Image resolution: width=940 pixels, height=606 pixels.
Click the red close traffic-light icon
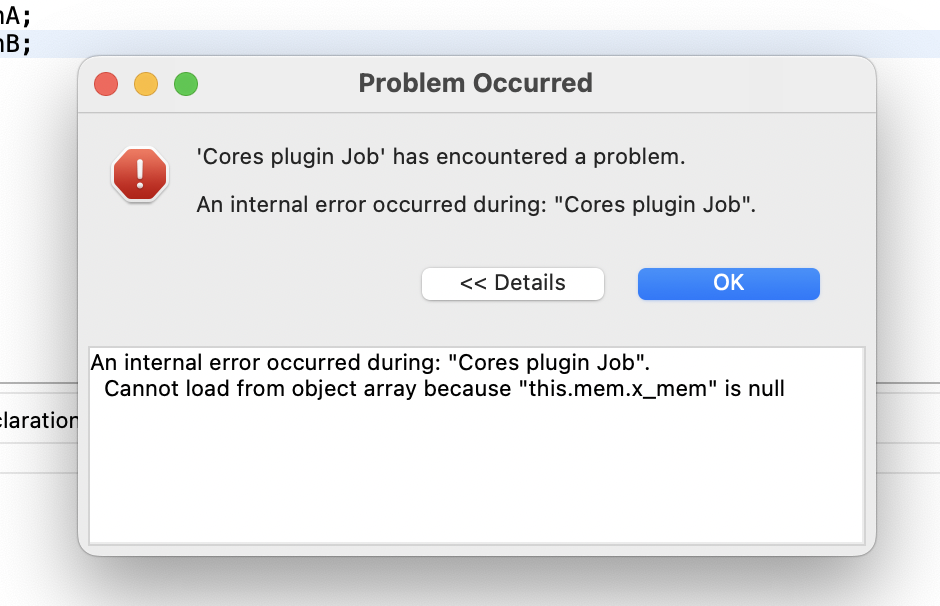pyautogui.click(x=106, y=84)
